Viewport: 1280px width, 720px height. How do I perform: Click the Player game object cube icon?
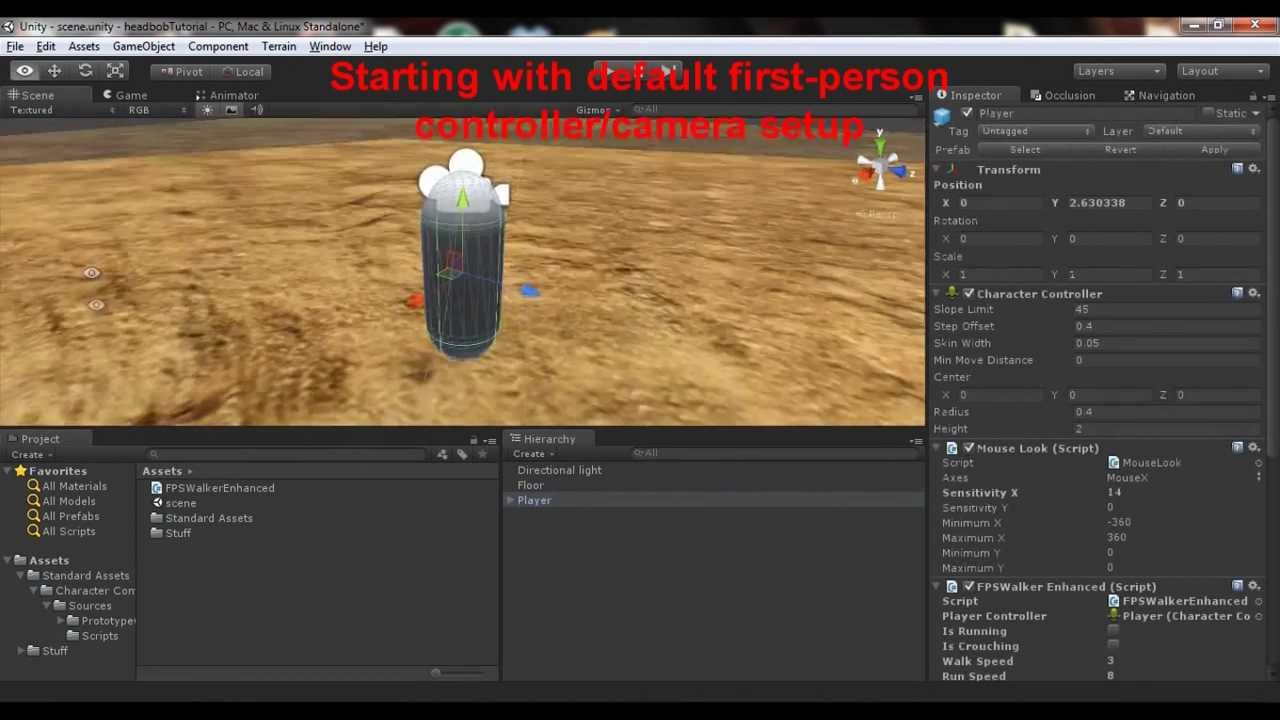pos(942,116)
